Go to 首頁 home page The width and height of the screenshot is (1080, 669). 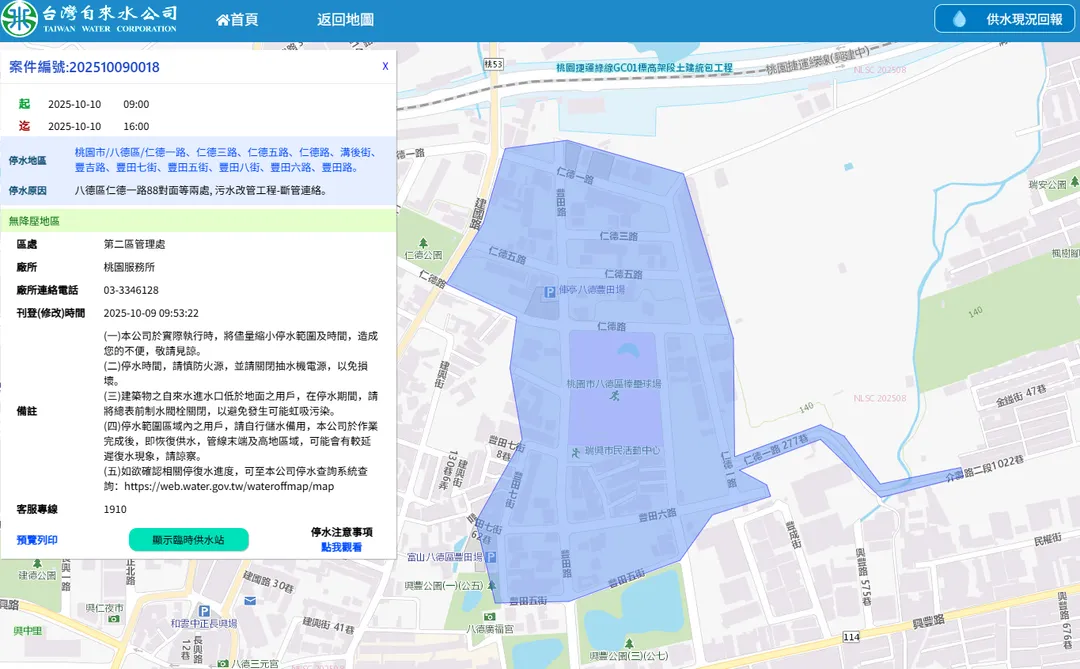[x=237, y=20]
